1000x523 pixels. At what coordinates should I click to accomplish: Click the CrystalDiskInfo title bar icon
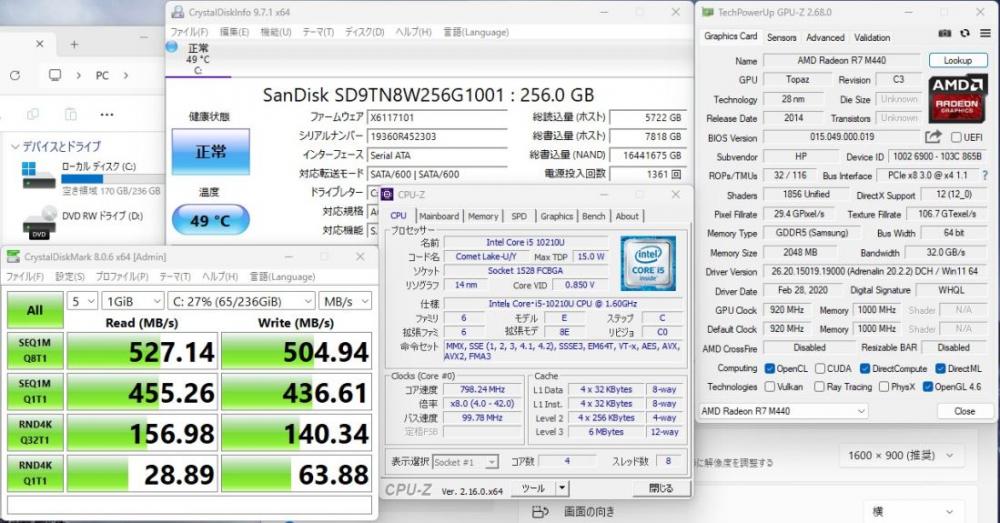(178, 12)
